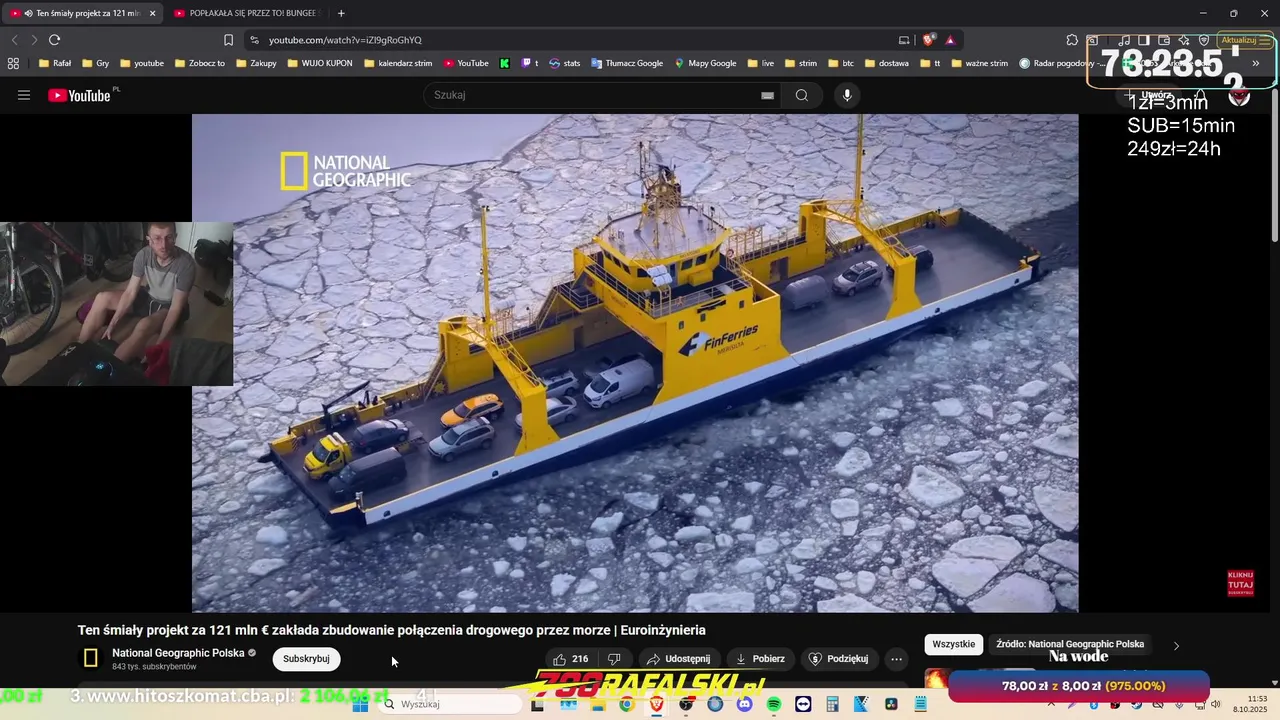Click the magnifier search button
This screenshot has height=720, width=1280.
point(801,95)
